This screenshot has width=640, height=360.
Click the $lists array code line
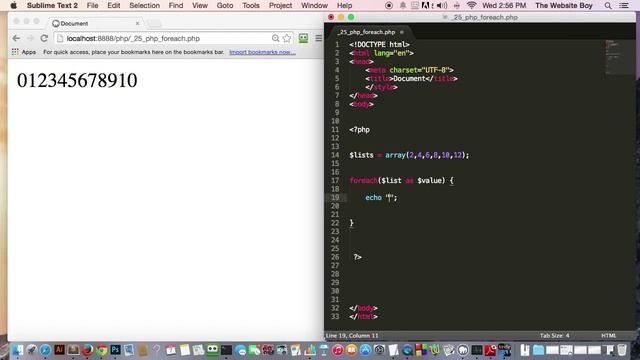click(409, 155)
